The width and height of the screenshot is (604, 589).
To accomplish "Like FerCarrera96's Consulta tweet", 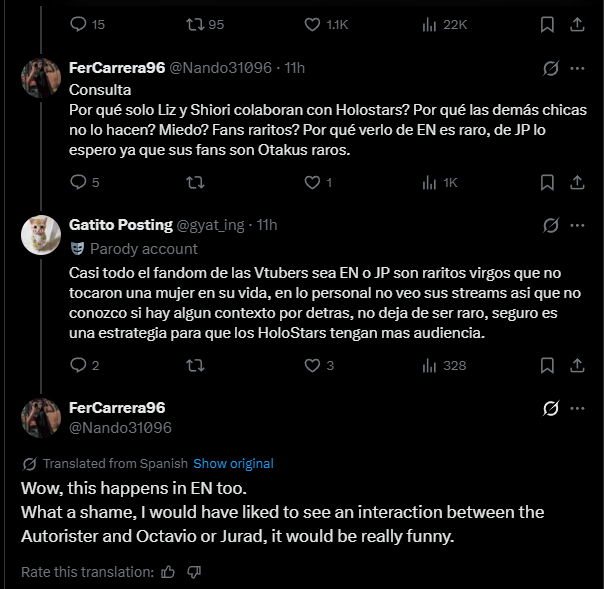I will [312, 182].
